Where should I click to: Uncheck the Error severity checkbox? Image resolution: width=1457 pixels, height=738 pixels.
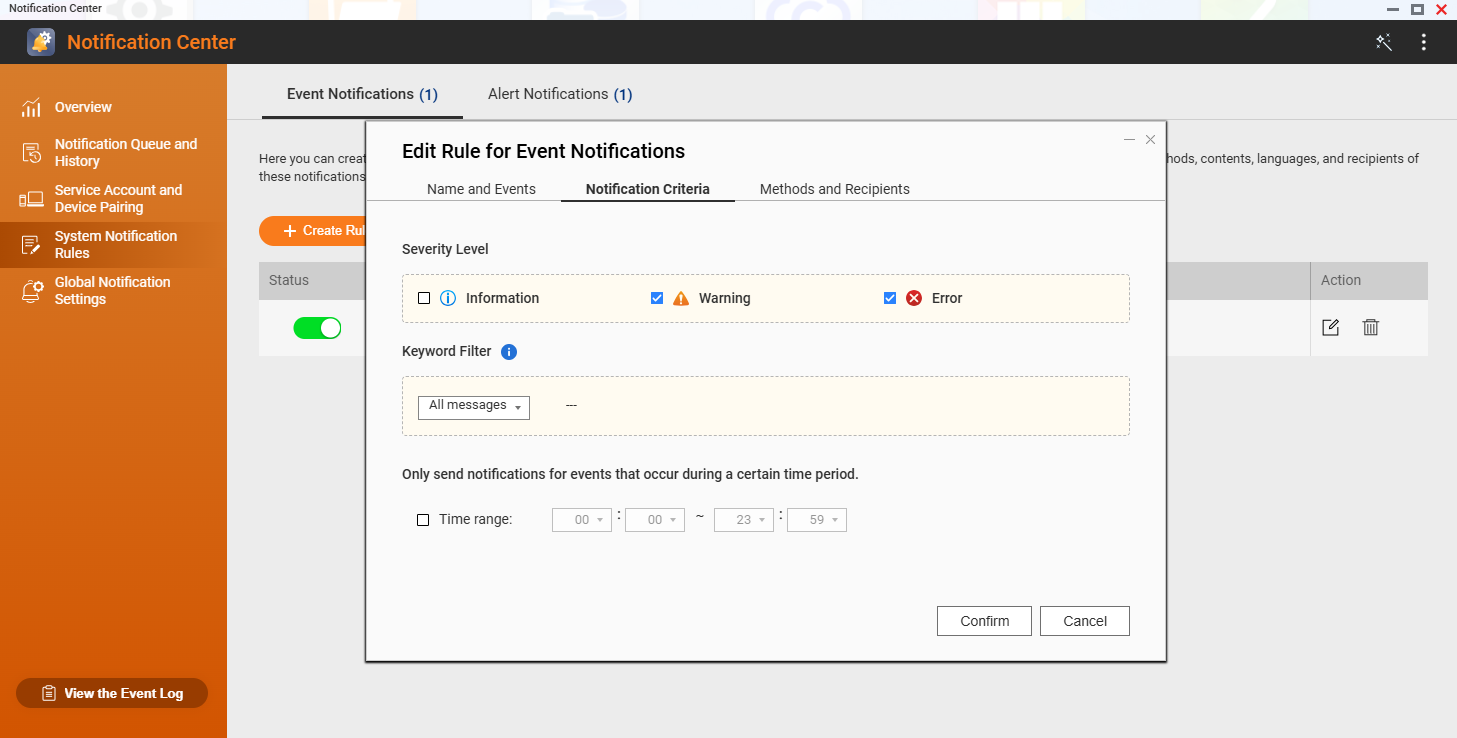click(x=890, y=298)
